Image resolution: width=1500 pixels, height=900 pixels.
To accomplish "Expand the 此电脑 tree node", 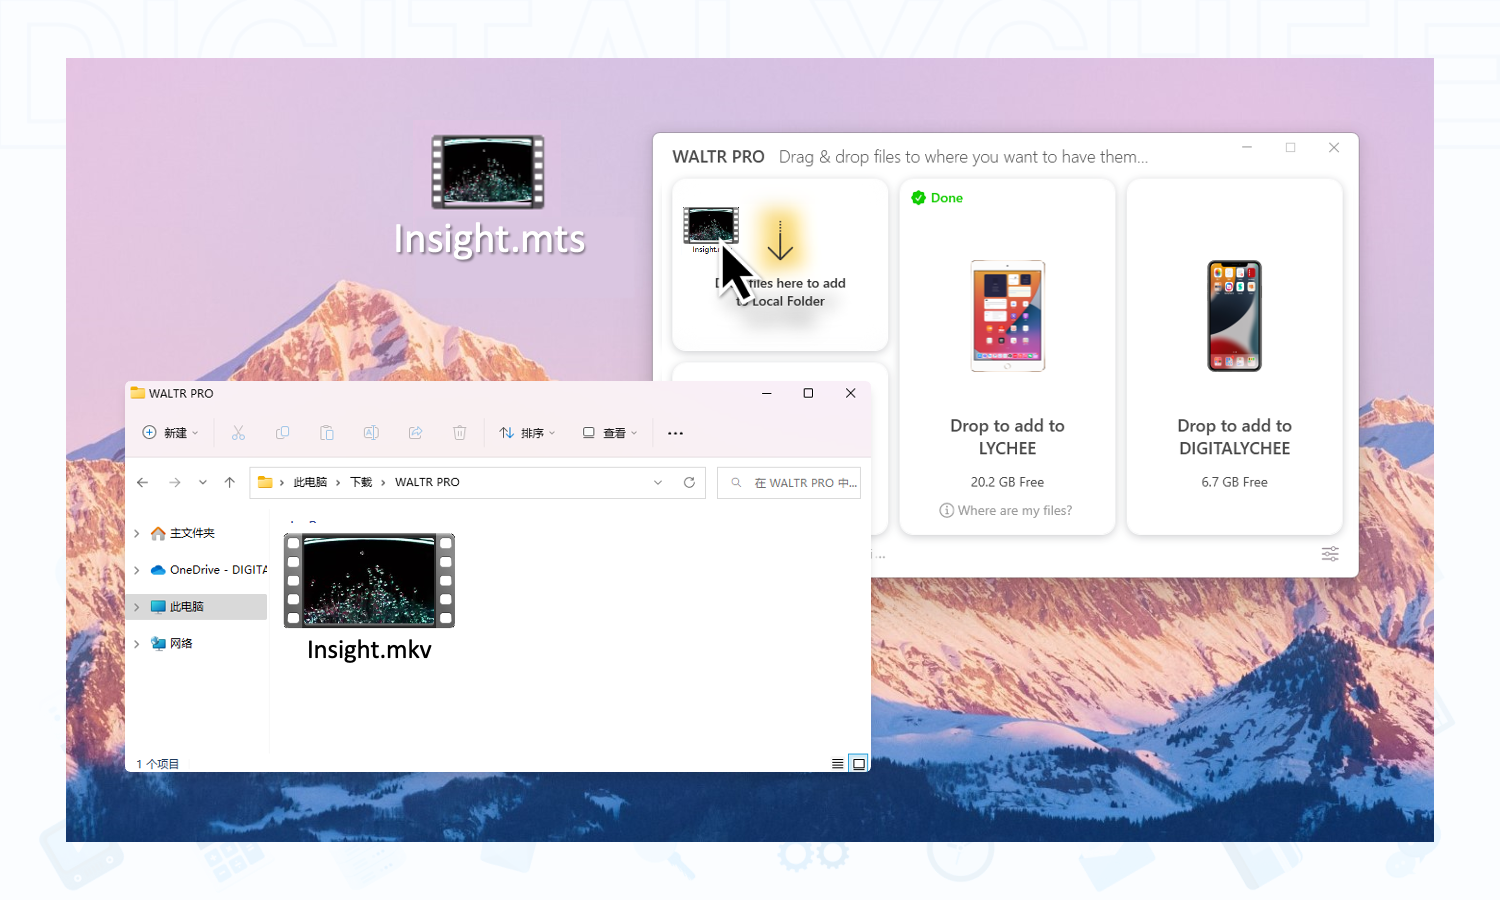I will [x=137, y=607].
